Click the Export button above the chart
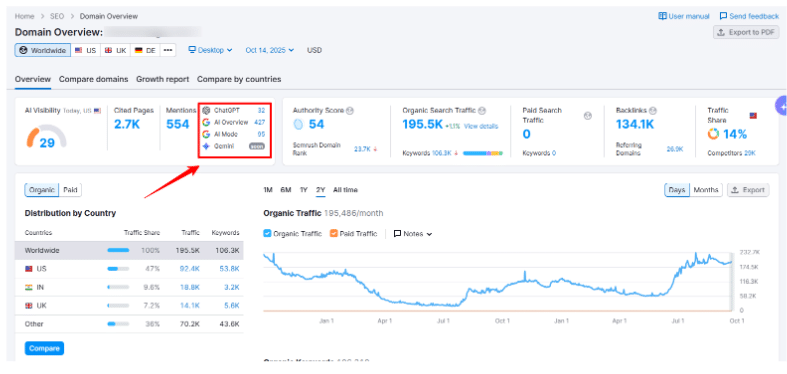787x374 pixels. click(748, 190)
